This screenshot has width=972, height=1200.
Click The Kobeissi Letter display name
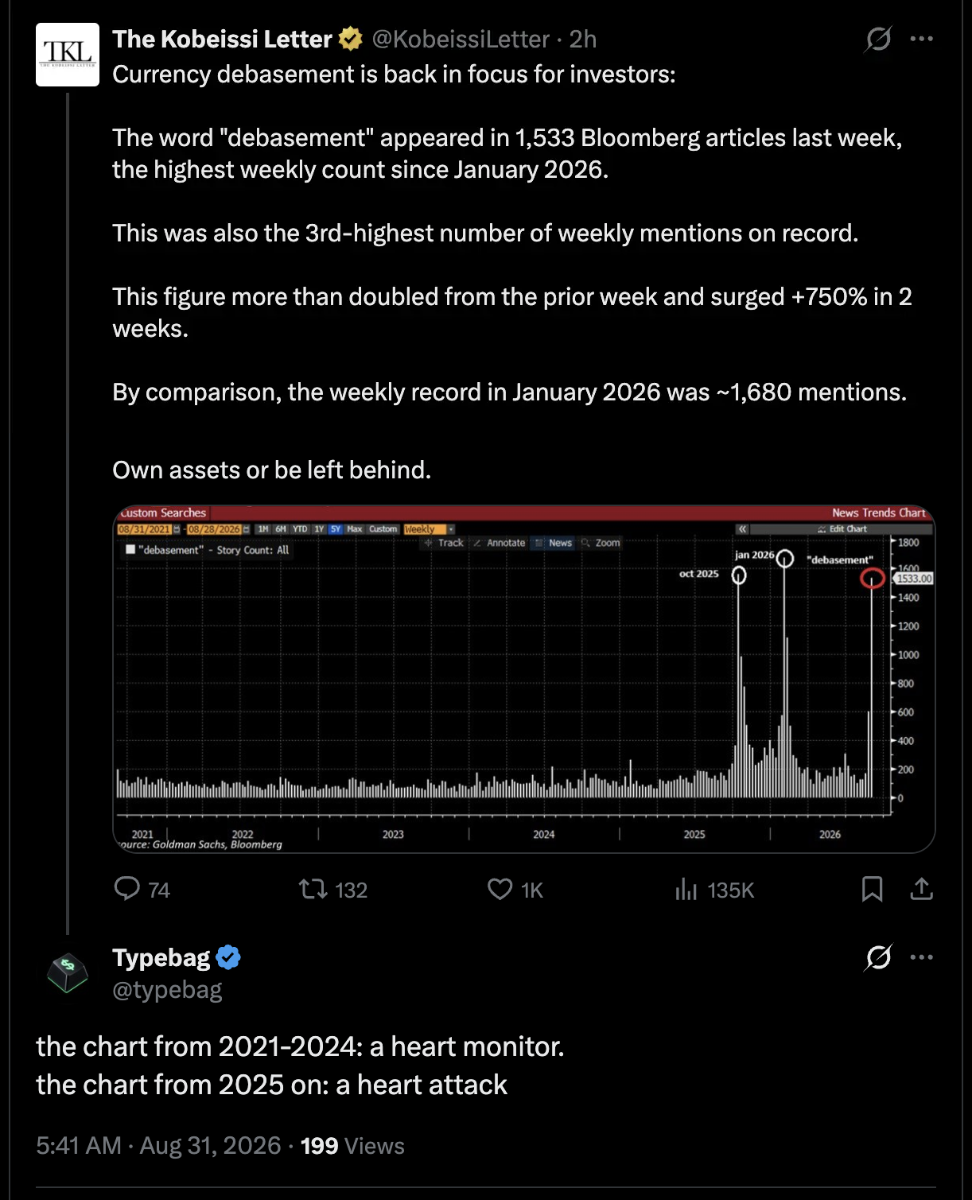[222, 40]
